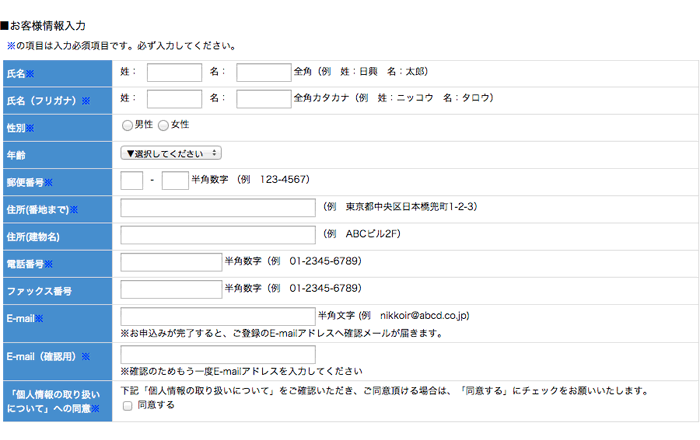Click the 氏名（フリガナ） row label
This screenshot has width=700, height=440.
pyautogui.click(x=48, y=101)
